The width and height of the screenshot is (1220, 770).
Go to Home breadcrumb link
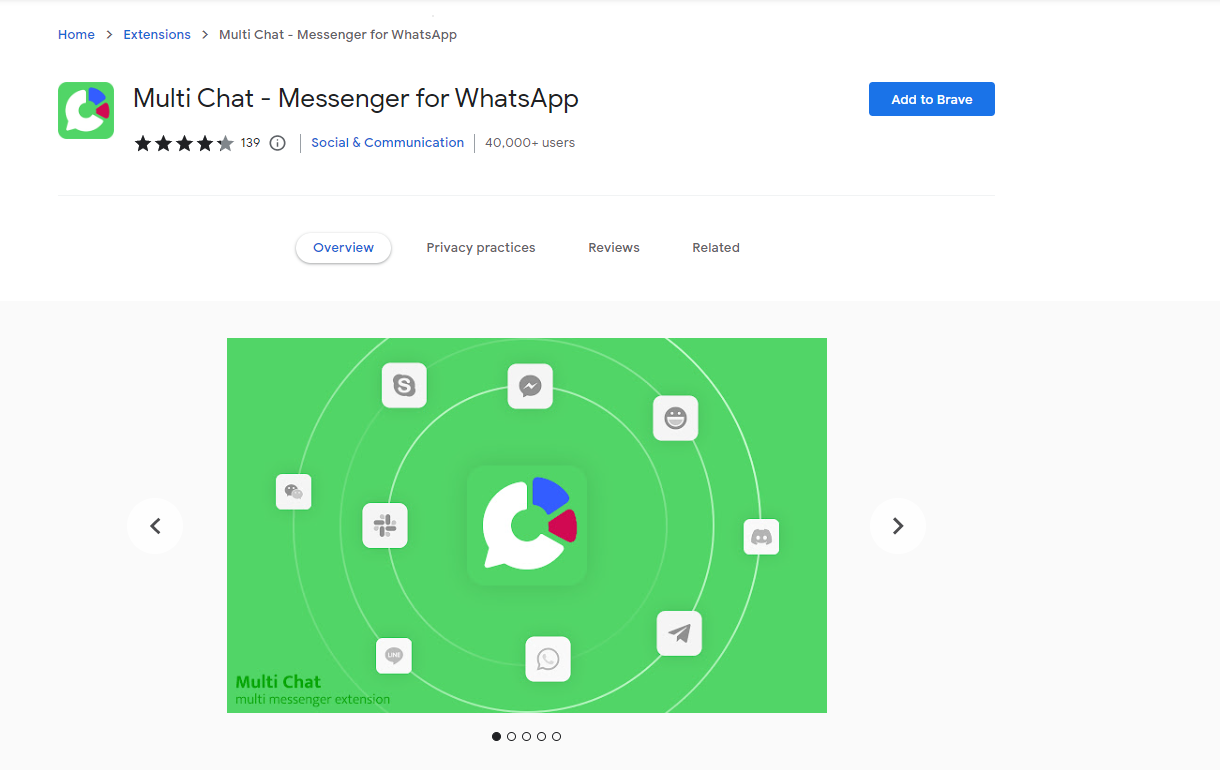pos(76,34)
